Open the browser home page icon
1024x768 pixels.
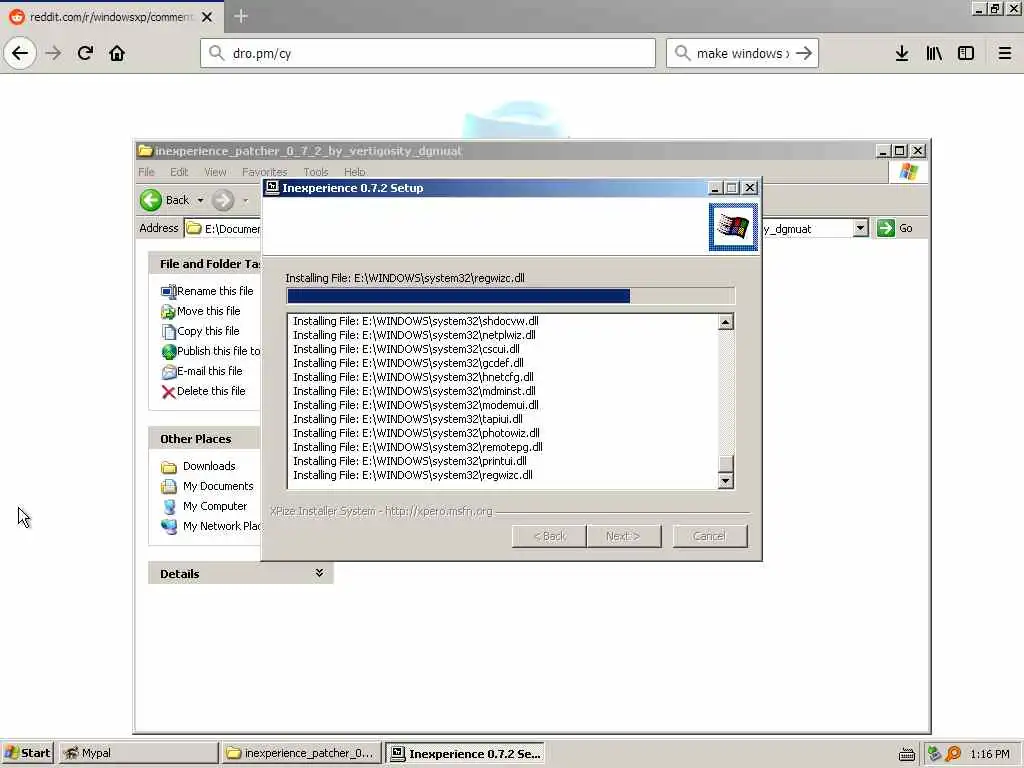click(117, 53)
